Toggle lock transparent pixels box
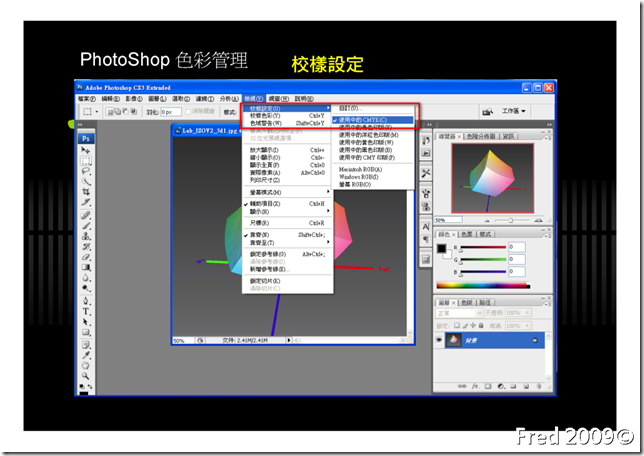644x456 pixels. 457,326
